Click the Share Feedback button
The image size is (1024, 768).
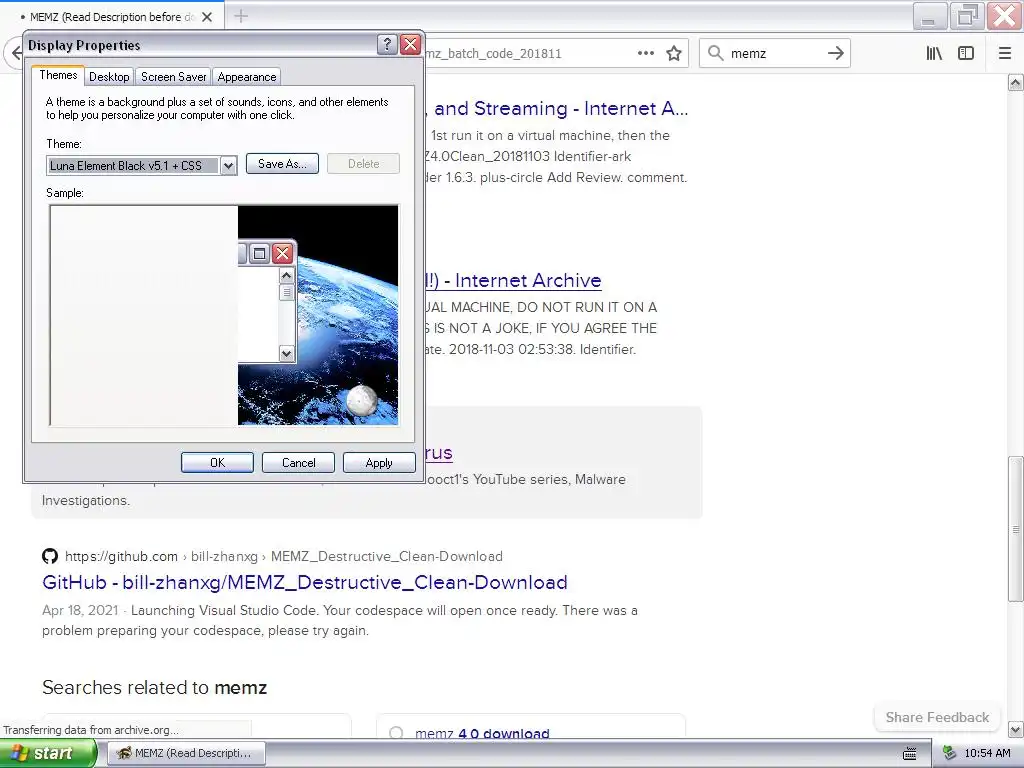click(937, 717)
